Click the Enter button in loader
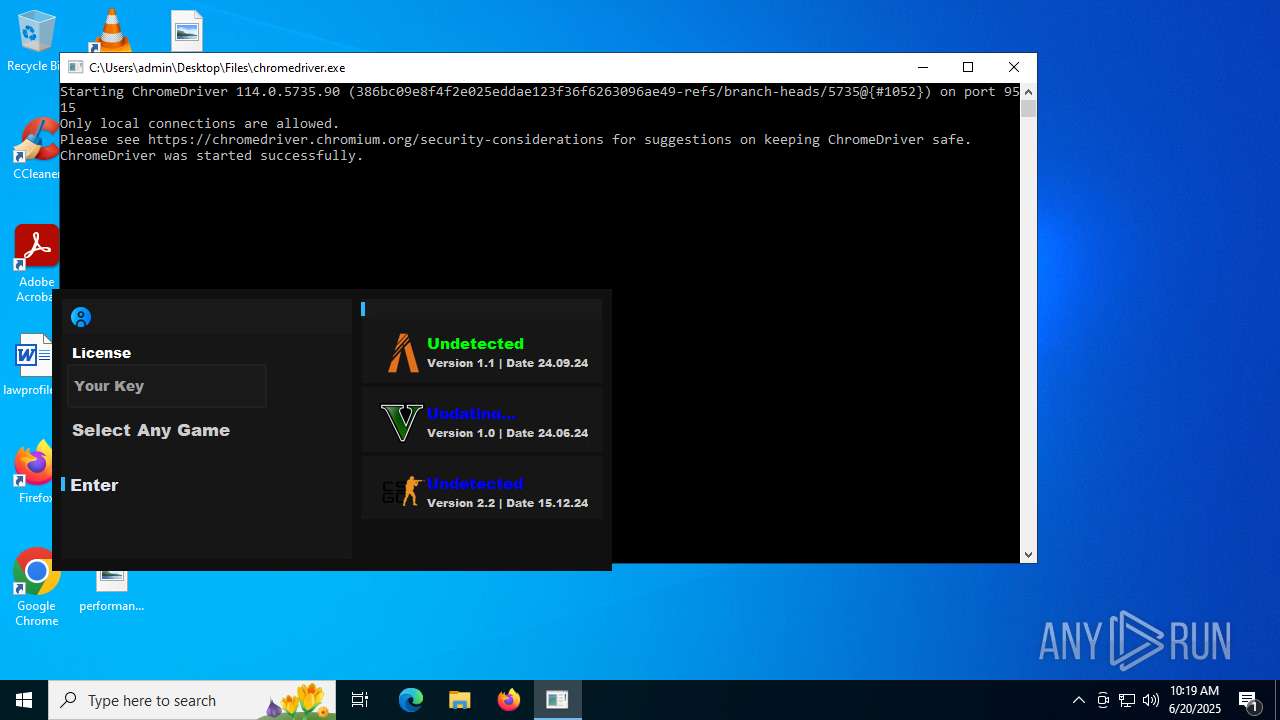This screenshot has height=720, width=1280. [94, 485]
